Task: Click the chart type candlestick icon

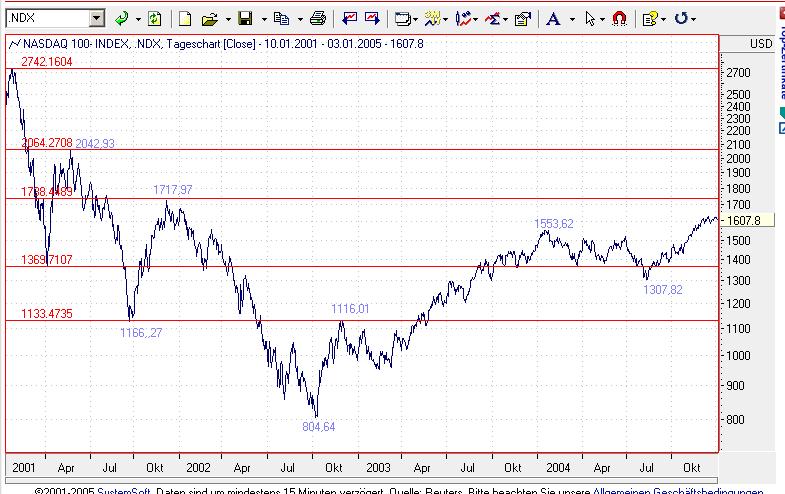Action: pyautogui.click(x=463, y=19)
